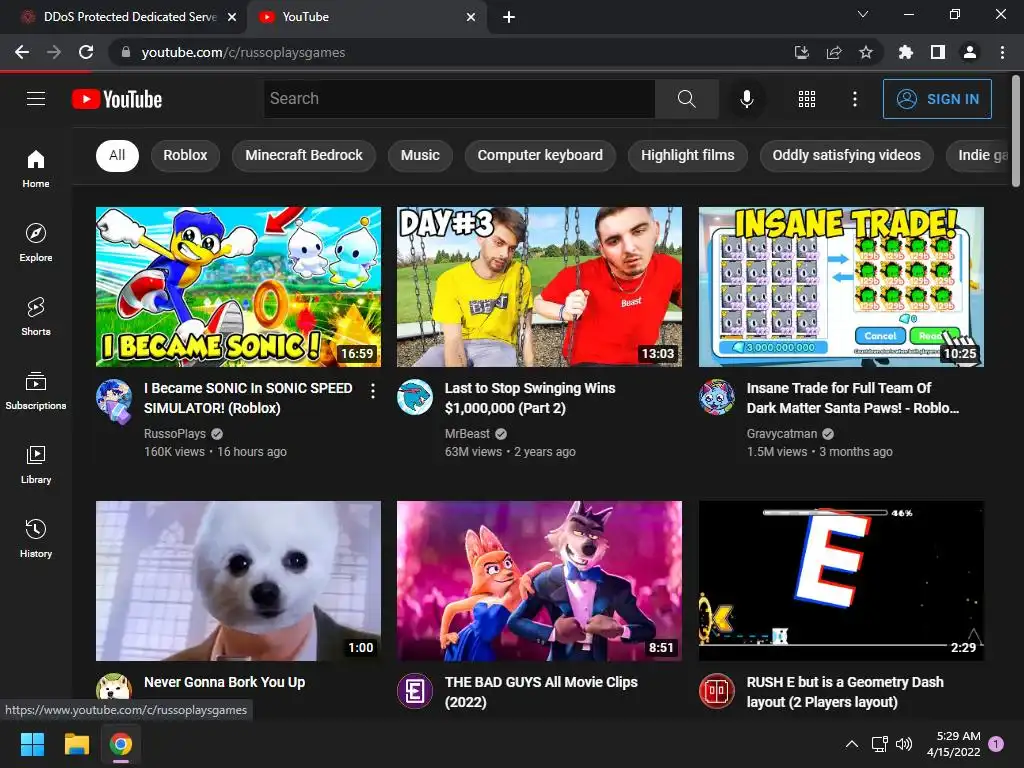Open Library in the sidebar
The width and height of the screenshot is (1024, 768).
[x=36, y=464]
